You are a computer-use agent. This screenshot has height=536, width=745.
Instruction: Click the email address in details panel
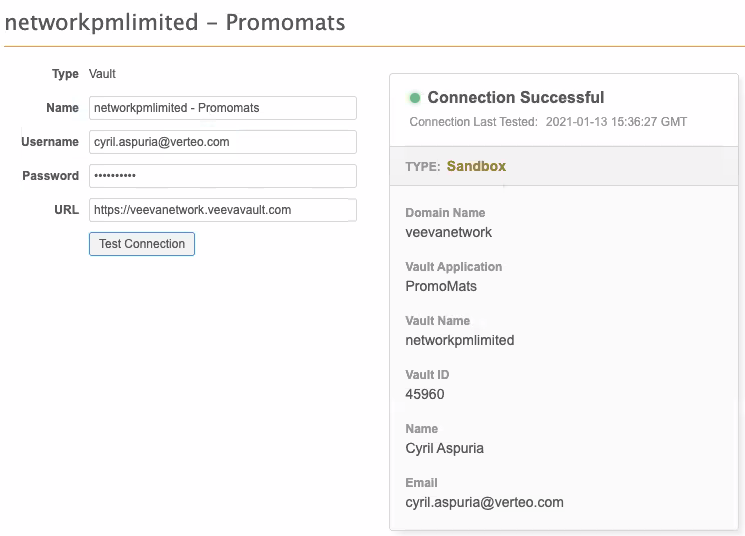pos(484,502)
